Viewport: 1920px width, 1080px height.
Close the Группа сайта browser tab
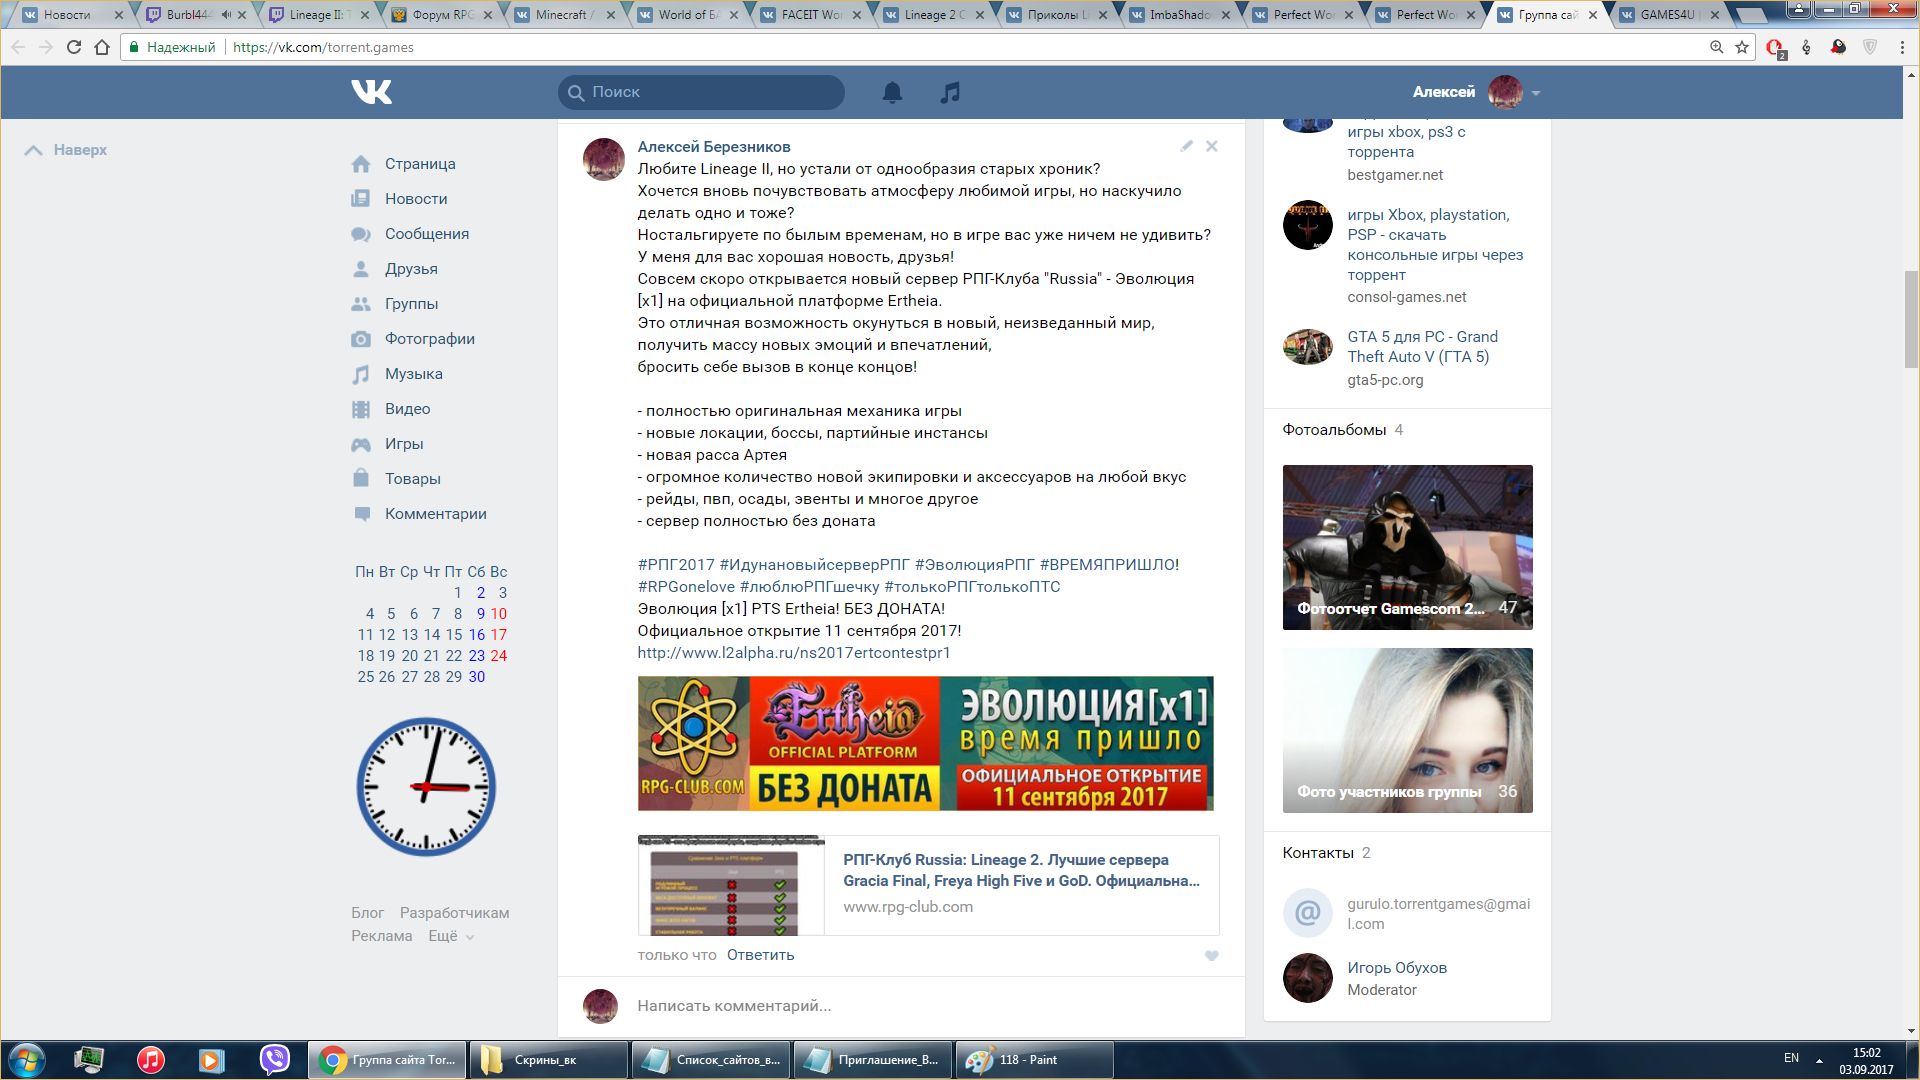tap(1593, 15)
